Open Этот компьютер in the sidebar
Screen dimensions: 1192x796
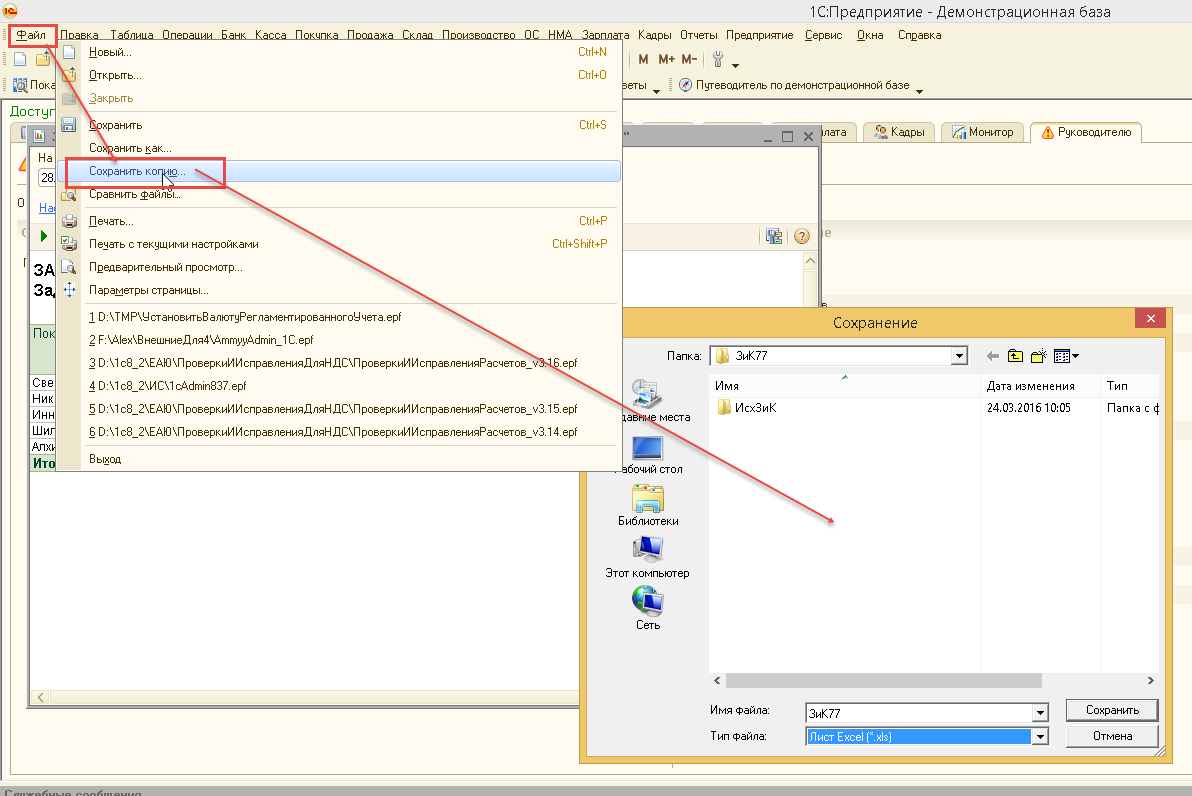tap(648, 557)
